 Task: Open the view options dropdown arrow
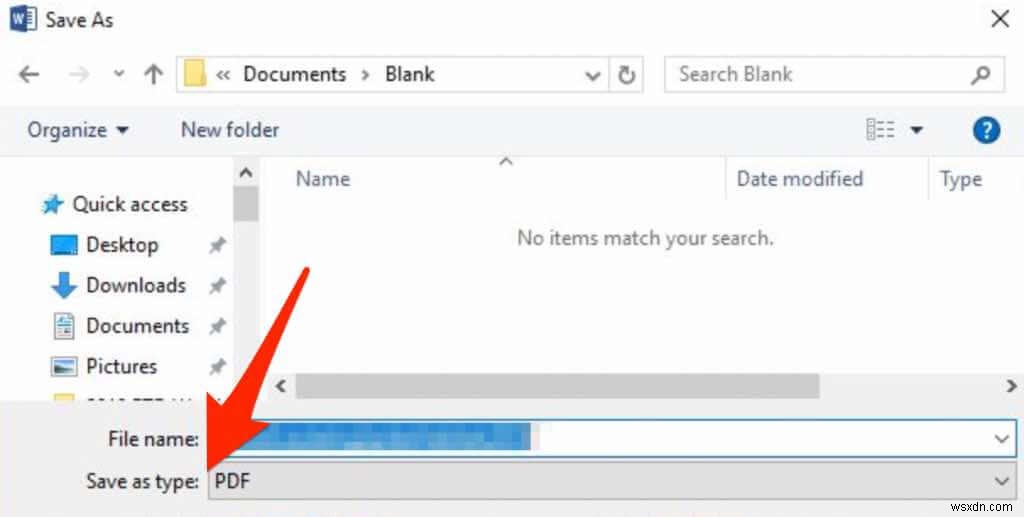(x=916, y=130)
